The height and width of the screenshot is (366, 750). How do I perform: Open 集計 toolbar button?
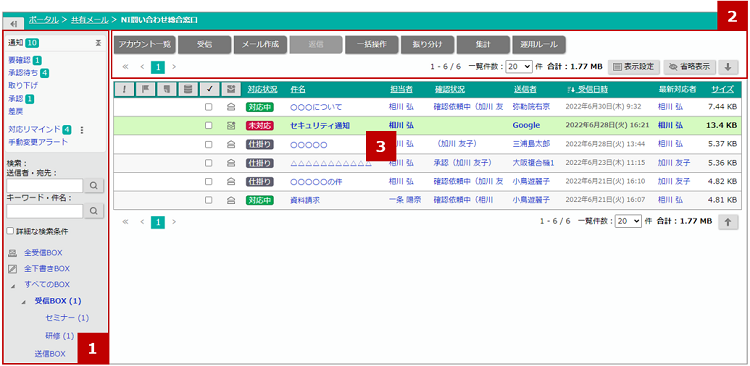pos(483,45)
